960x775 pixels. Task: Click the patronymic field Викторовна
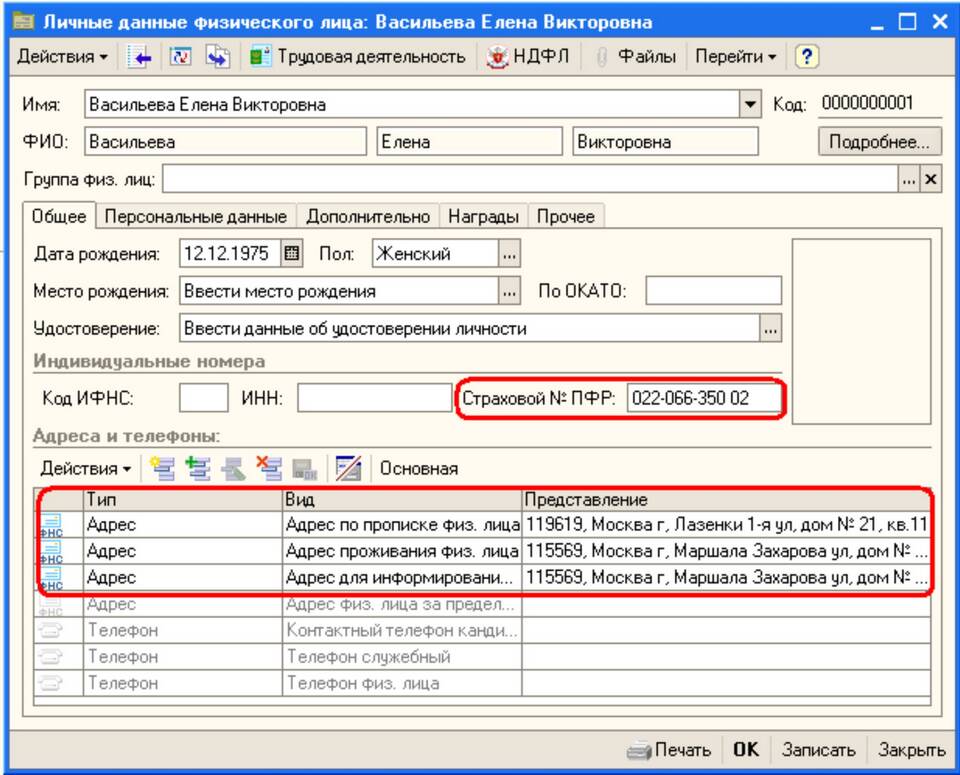[x=665, y=142]
